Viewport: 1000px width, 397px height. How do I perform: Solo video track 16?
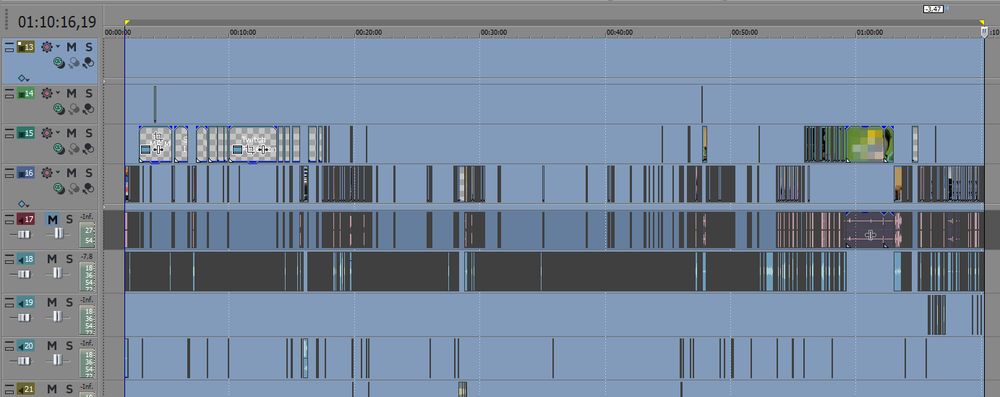[89, 172]
